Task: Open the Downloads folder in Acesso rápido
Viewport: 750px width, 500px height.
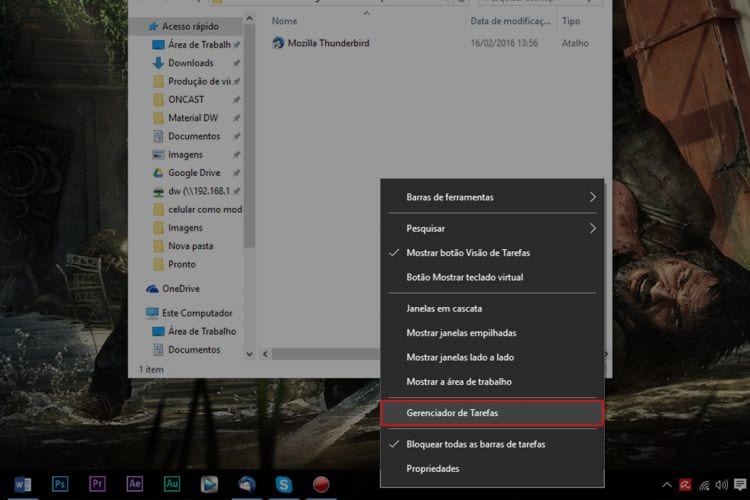Action: click(190, 63)
